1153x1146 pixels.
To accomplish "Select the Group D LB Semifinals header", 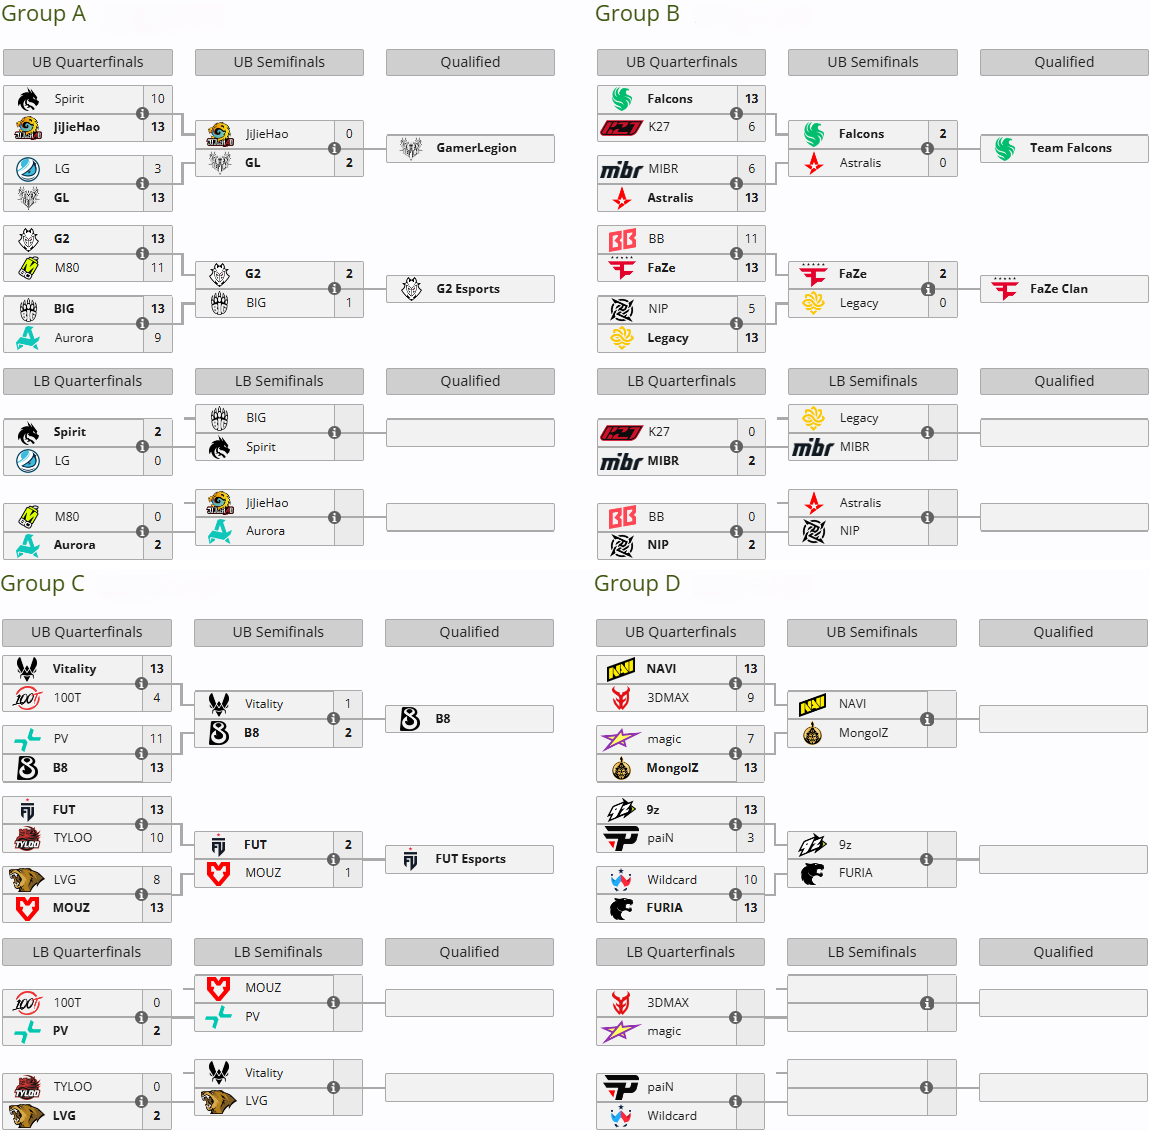I will coord(871,953).
